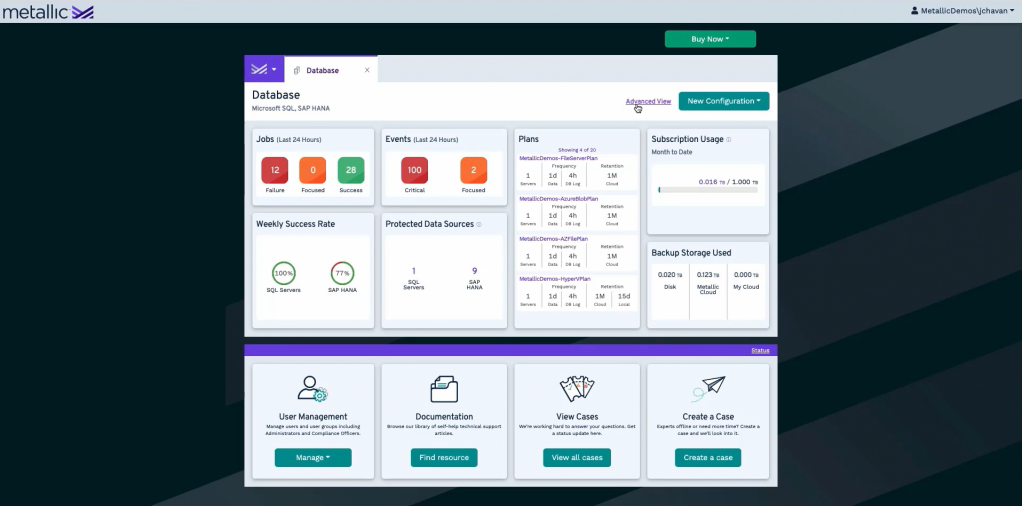This screenshot has width=1022, height=506.
Task: Click the Backup Storage Used heading
Action: point(692,253)
